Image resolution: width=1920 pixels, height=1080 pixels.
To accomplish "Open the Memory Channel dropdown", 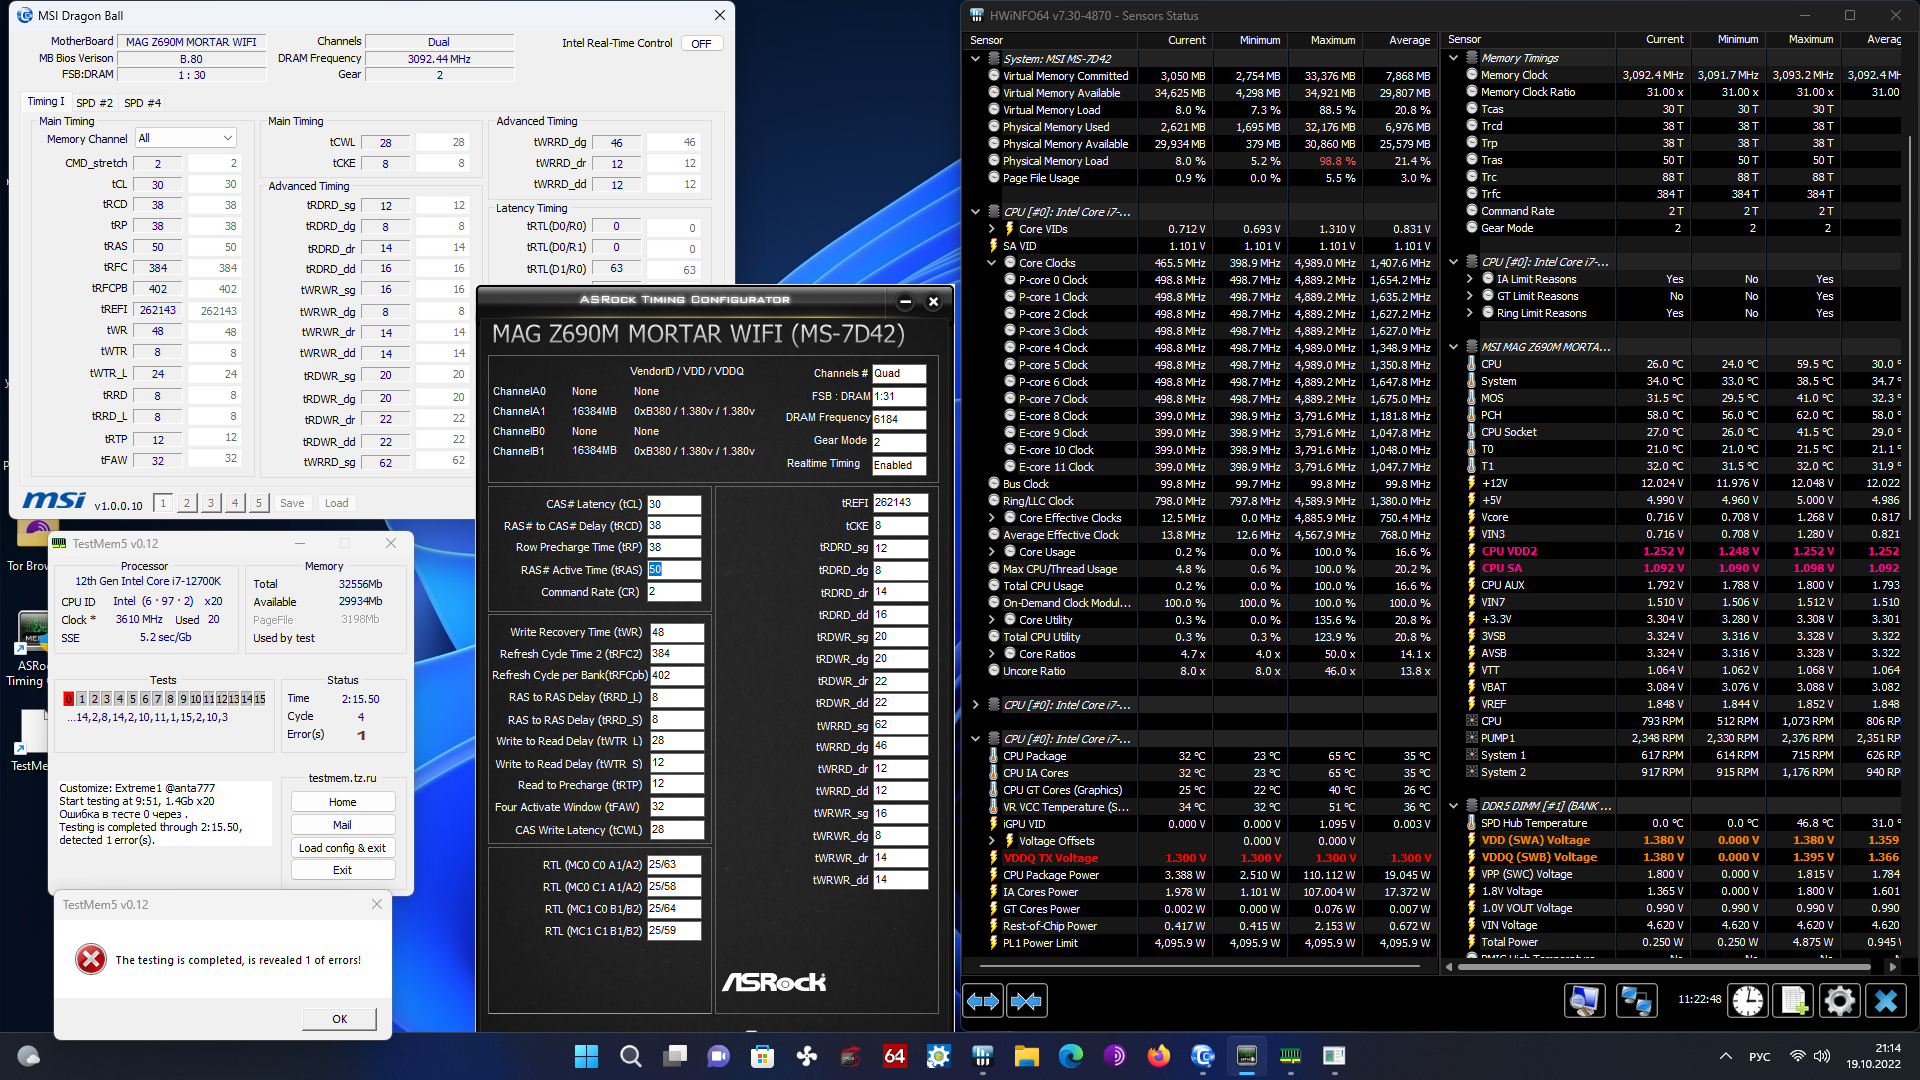I will pos(186,138).
